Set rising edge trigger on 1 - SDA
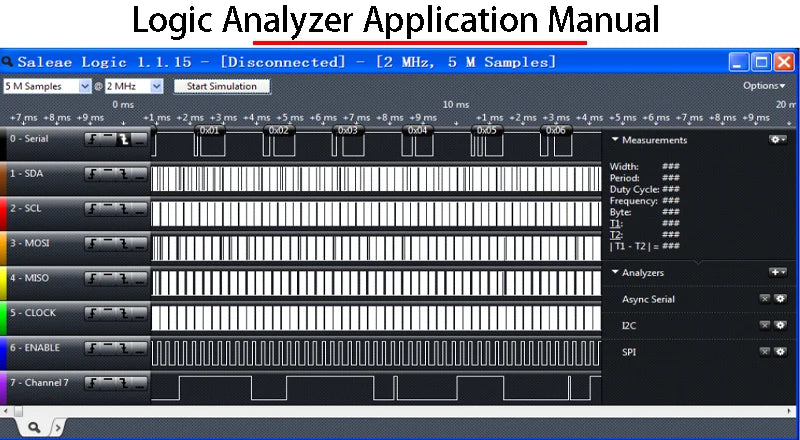Viewport: 800px width, 440px height. 92,174
